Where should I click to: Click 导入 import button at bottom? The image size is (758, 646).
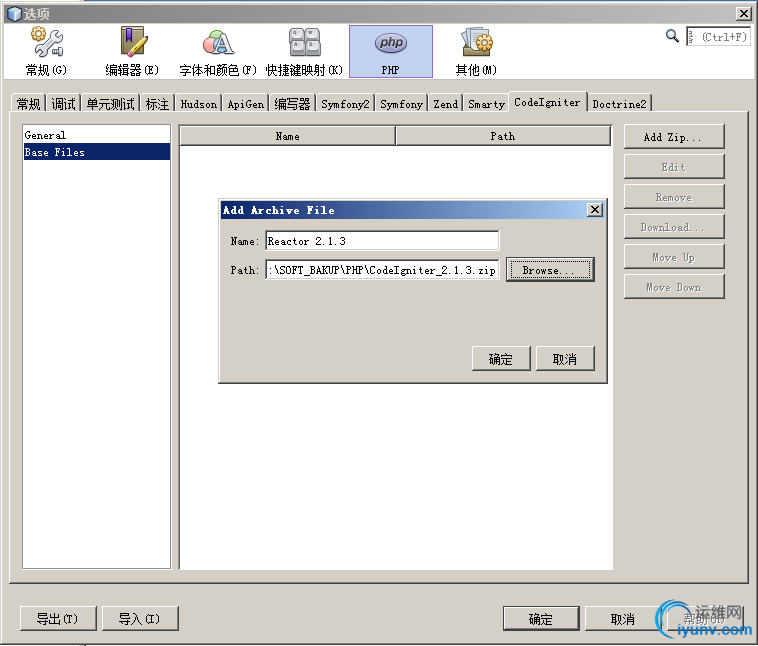click(140, 618)
